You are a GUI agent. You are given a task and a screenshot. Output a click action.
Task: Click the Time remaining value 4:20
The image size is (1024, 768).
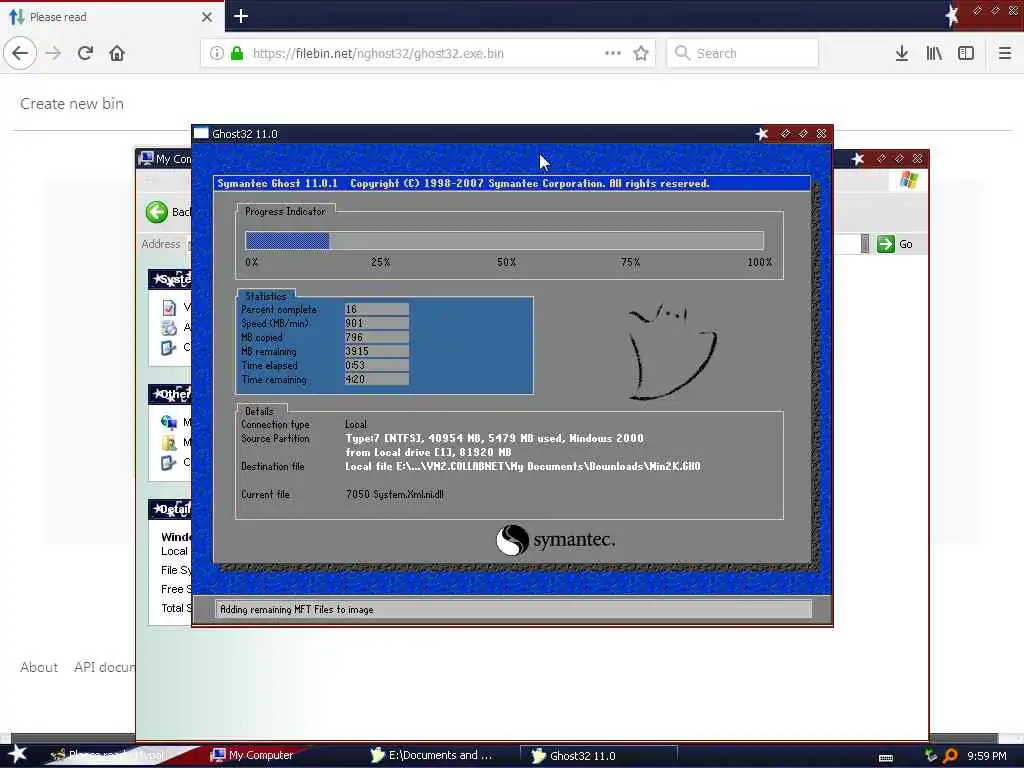pyautogui.click(x=377, y=379)
